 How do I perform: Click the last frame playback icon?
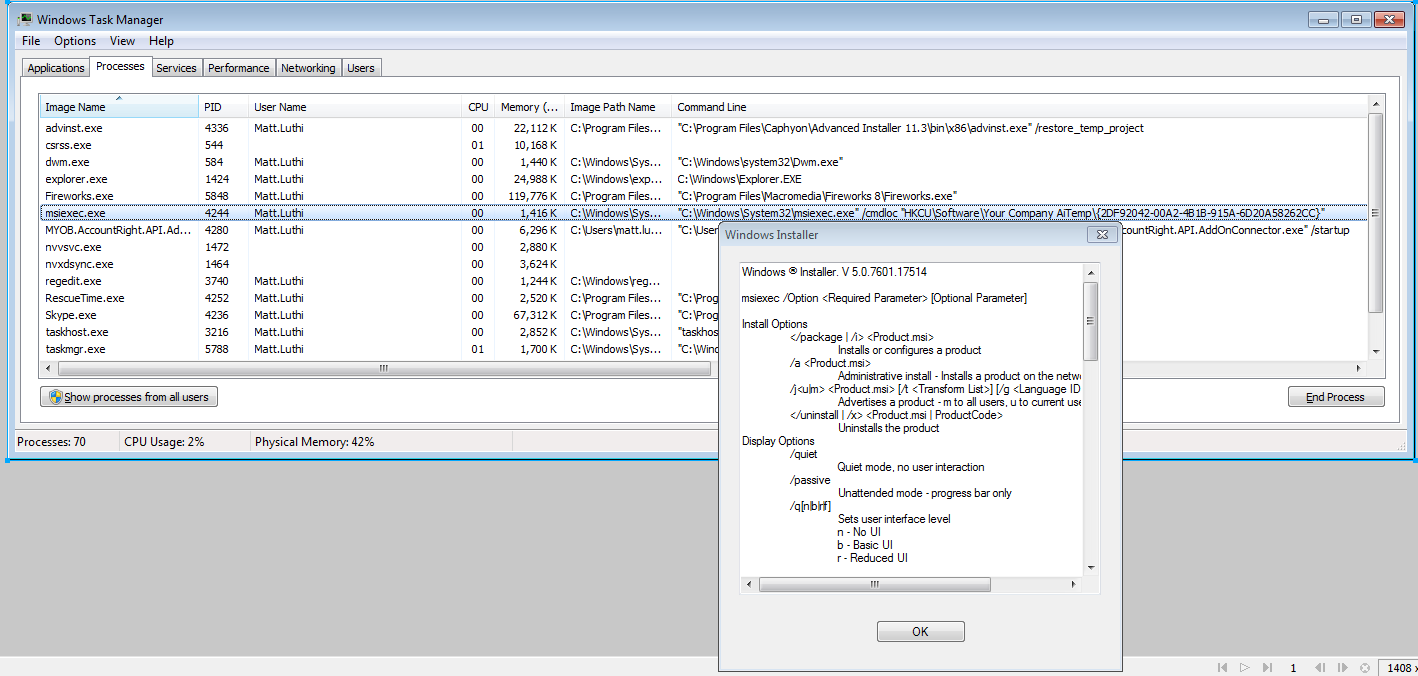click(1266, 667)
